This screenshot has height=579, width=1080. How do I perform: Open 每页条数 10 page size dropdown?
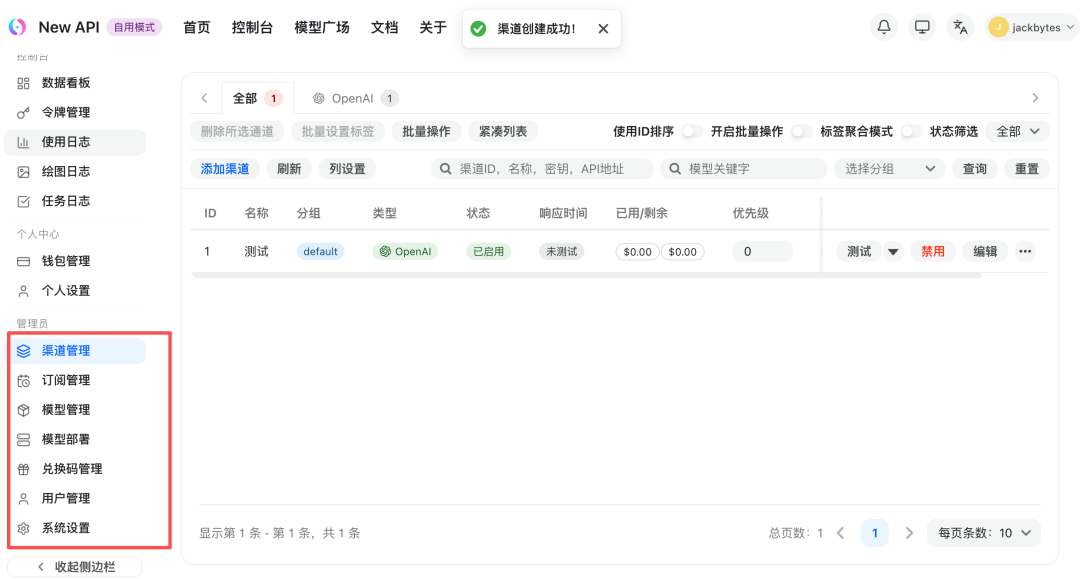click(x=984, y=533)
